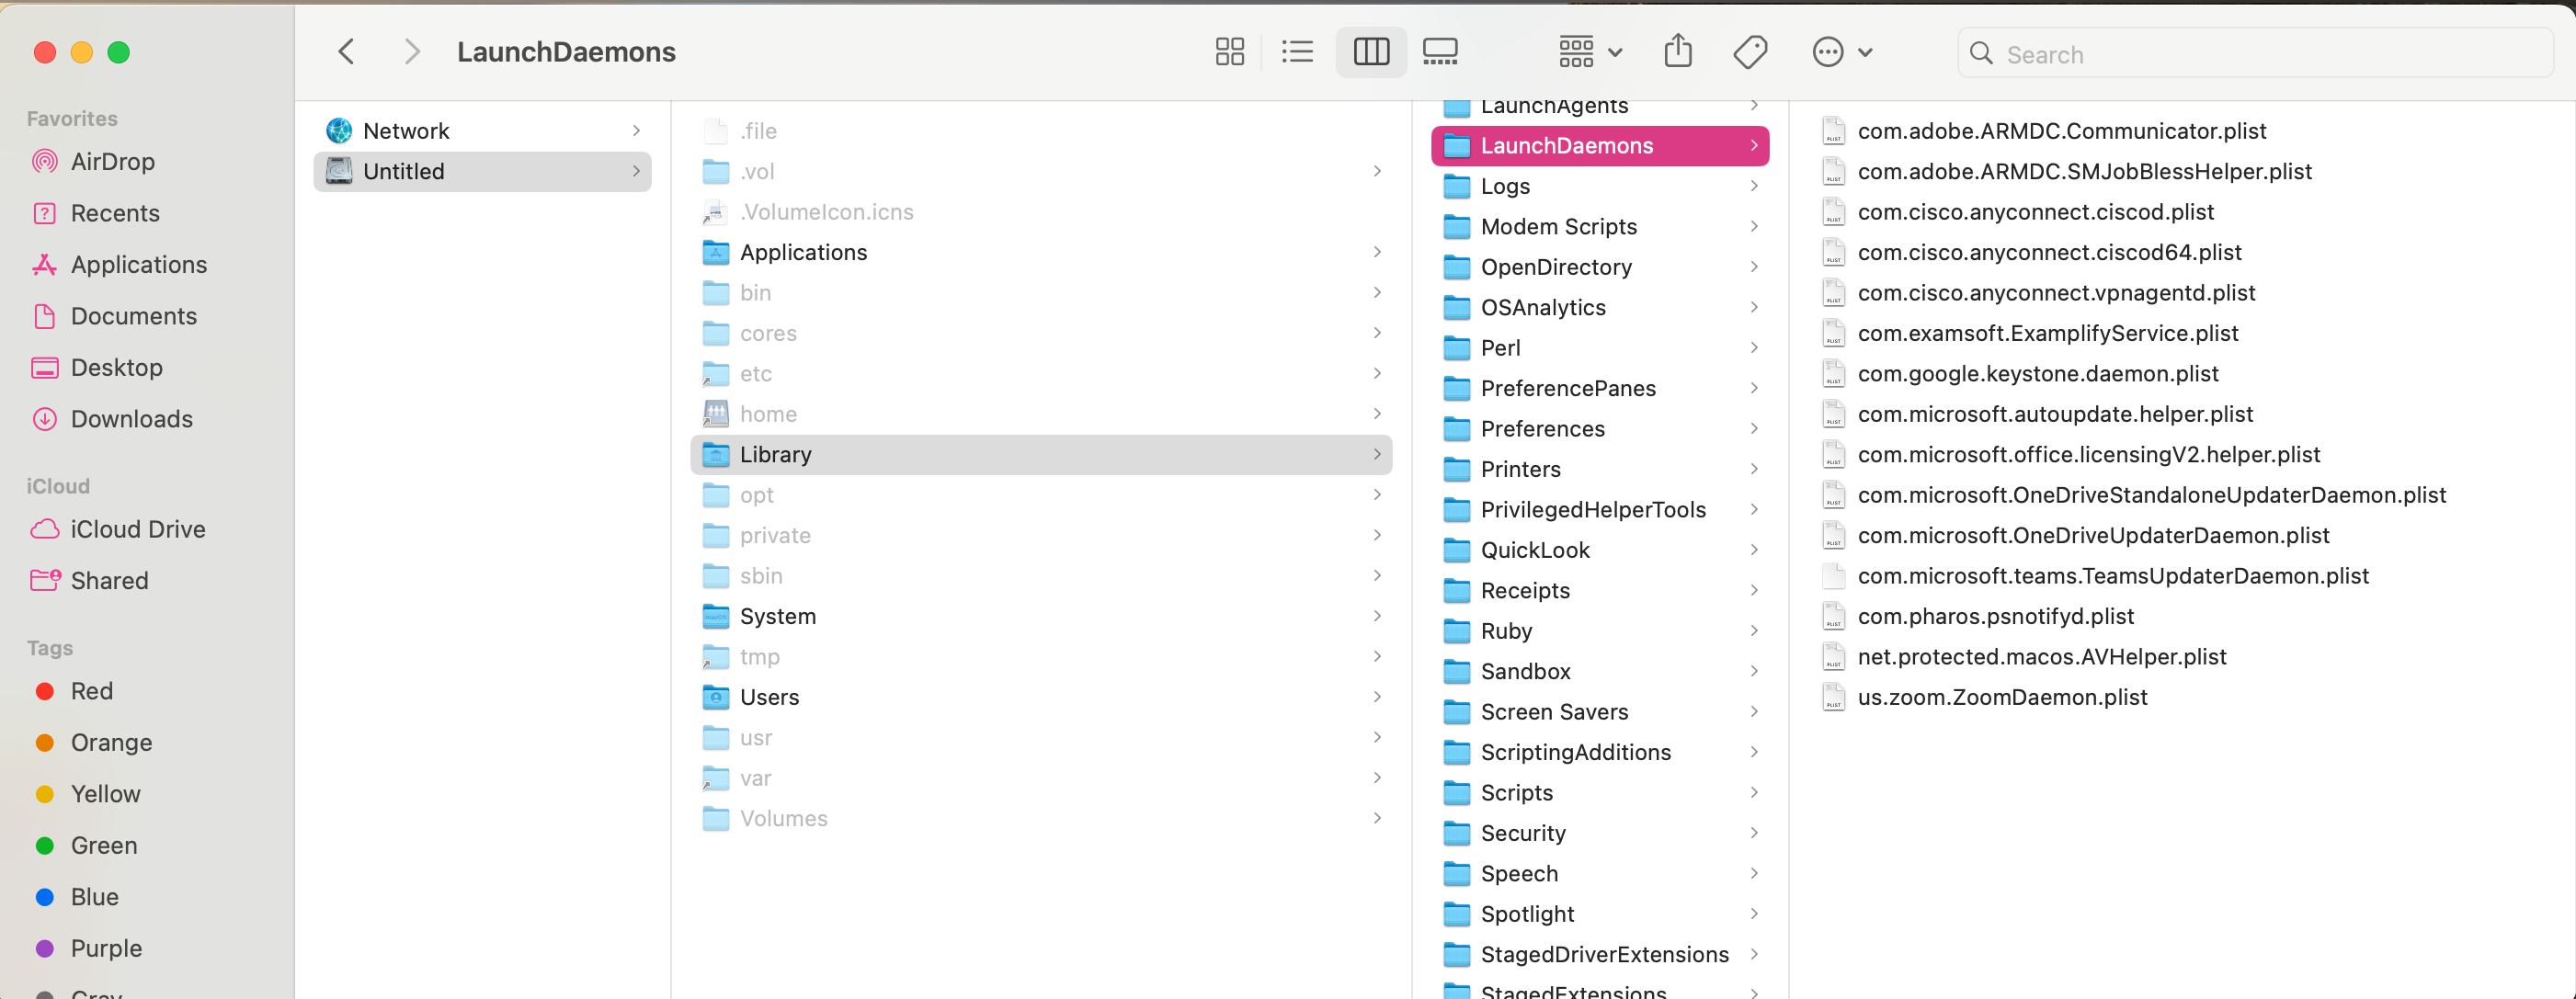
Task: Select us.zoom.ZoomDaemon.plist file
Action: pyautogui.click(x=2001, y=697)
